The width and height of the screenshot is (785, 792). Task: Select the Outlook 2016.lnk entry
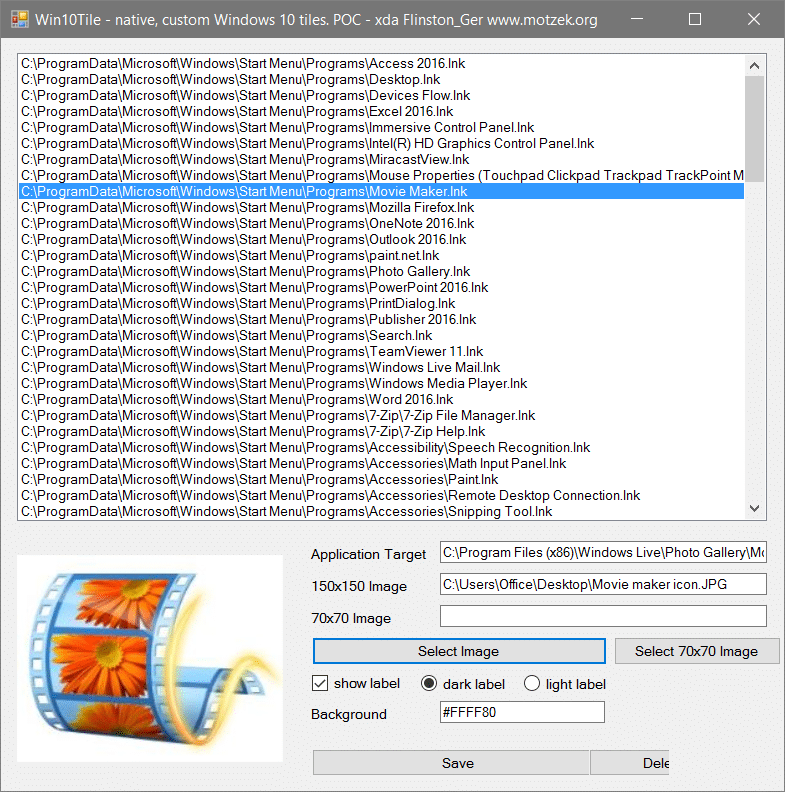tap(381, 239)
